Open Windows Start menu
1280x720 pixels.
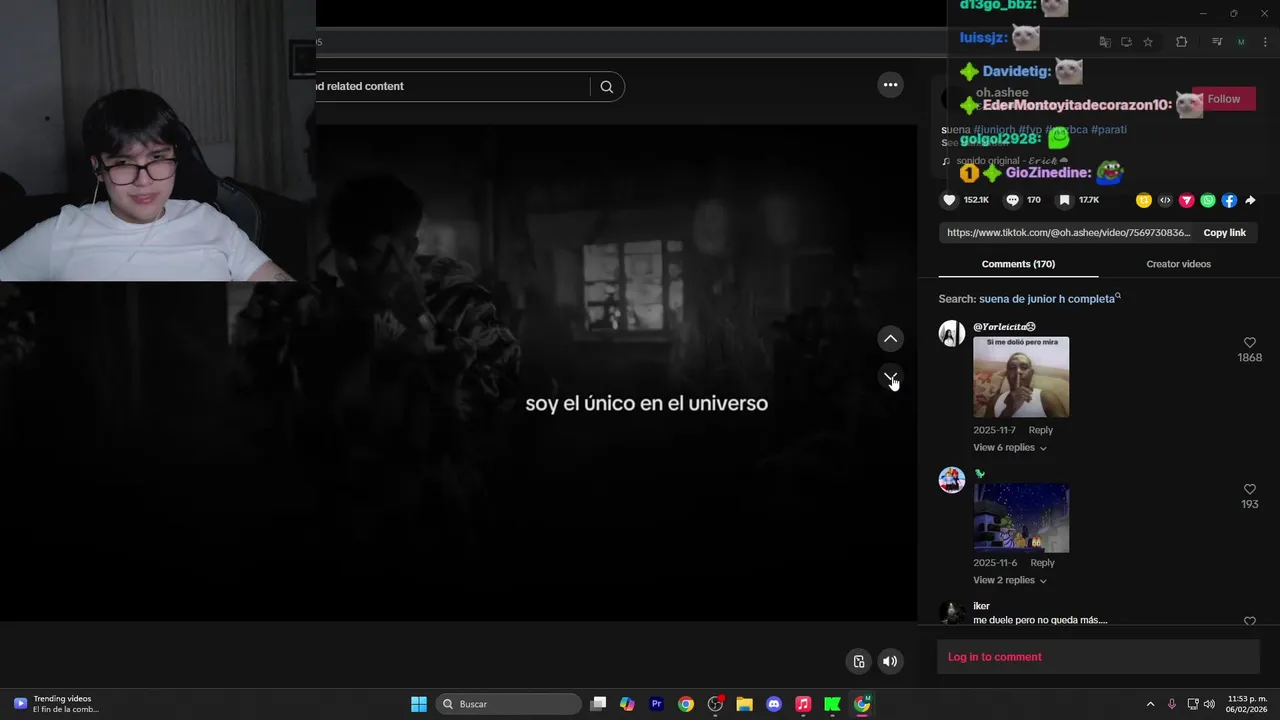419,704
